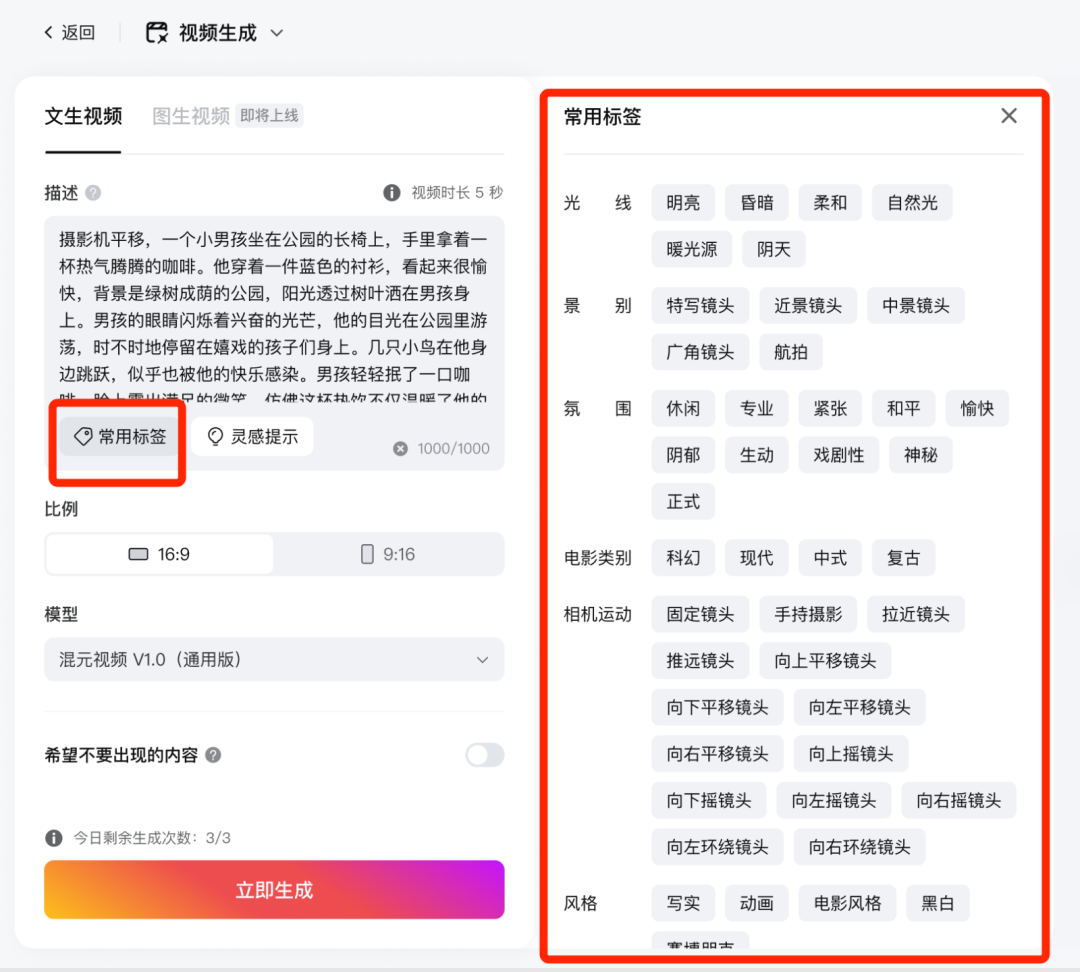The image size is (1080, 972).
Task: Toggle the 希望不要出现的内容 switch
Action: pyautogui.click(x=485, y=755)
